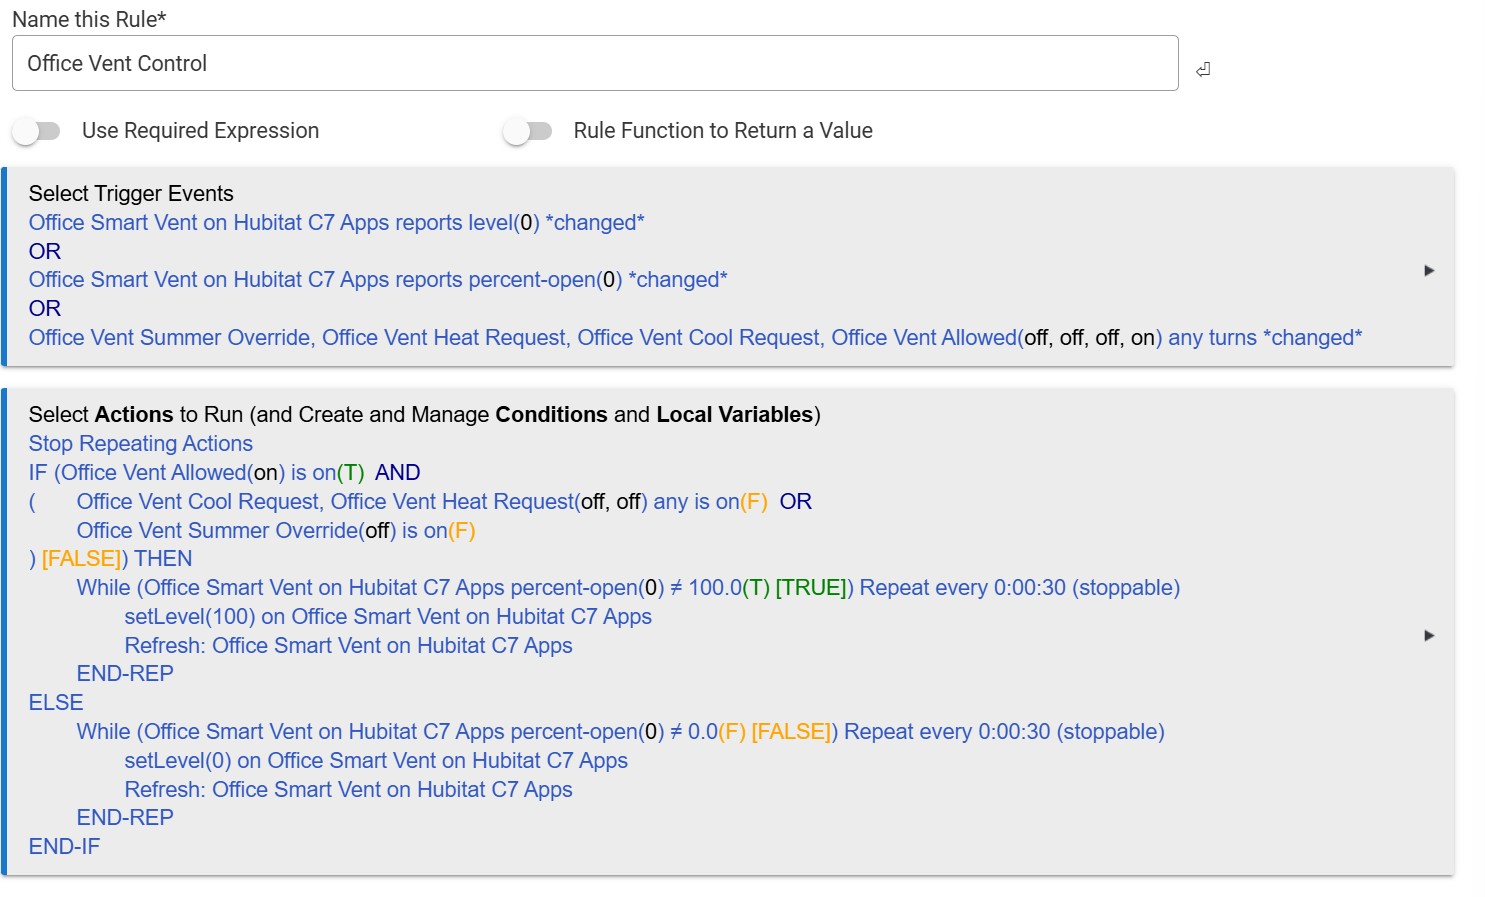Click the setLevel(0) action
This screenshot has width=1485, height=897.
coord(375,761)
